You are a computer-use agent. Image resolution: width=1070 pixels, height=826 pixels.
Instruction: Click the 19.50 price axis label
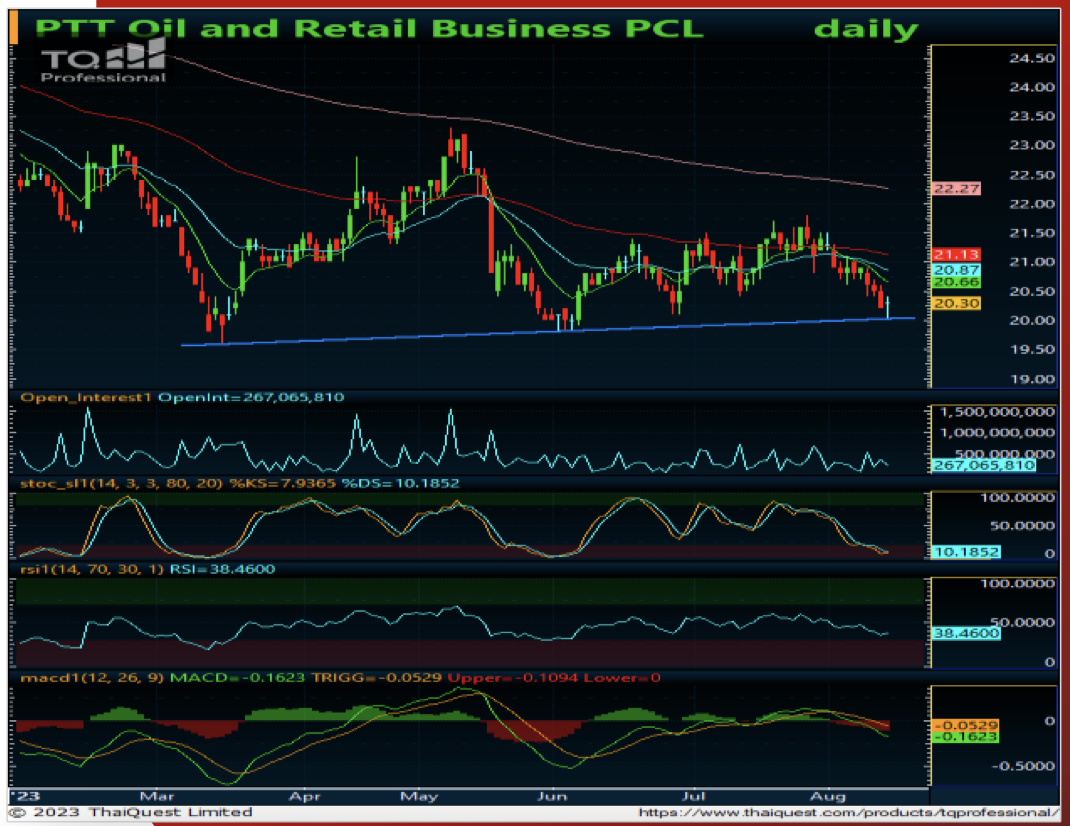pyautogui.click(x=1032, y=350)
